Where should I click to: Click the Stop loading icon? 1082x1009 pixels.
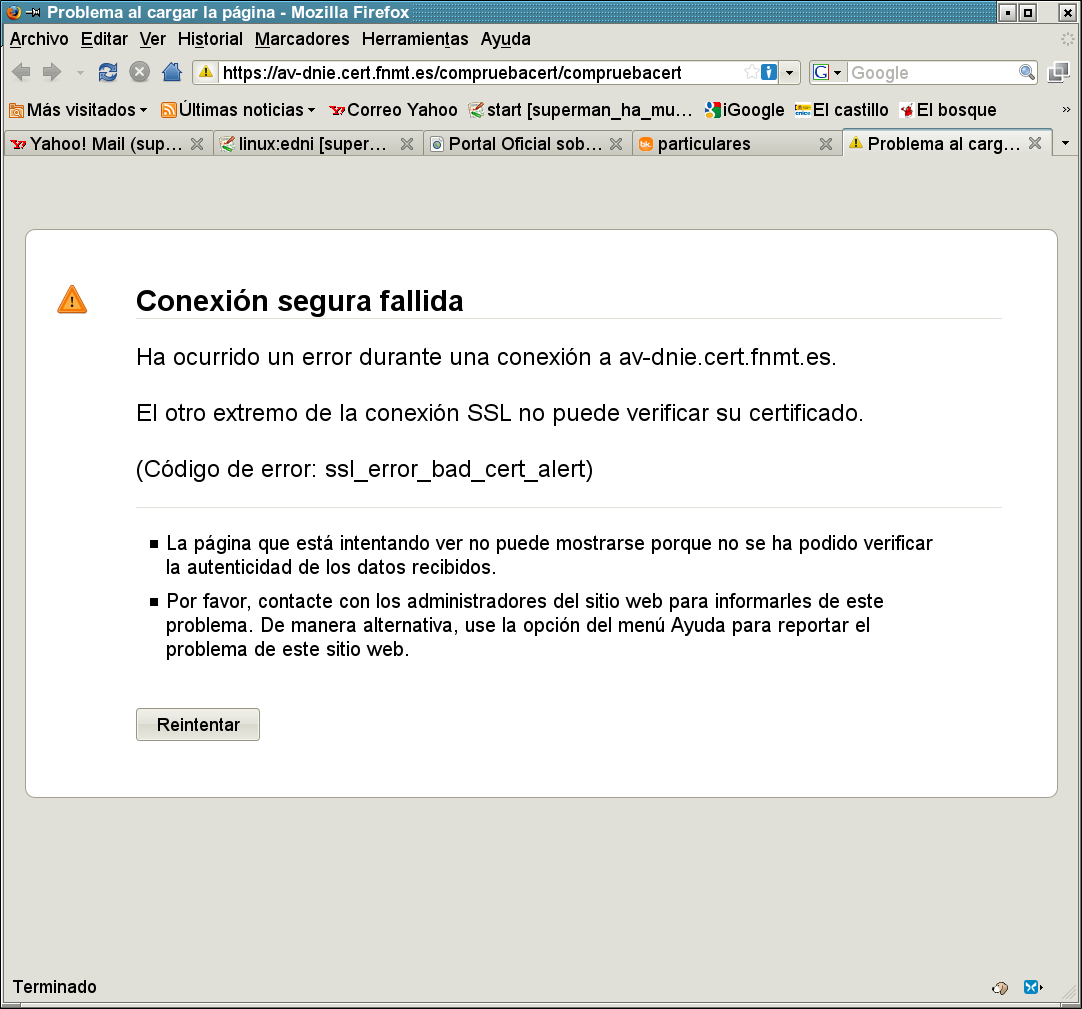pyautogui.click(x=140, y=72)
